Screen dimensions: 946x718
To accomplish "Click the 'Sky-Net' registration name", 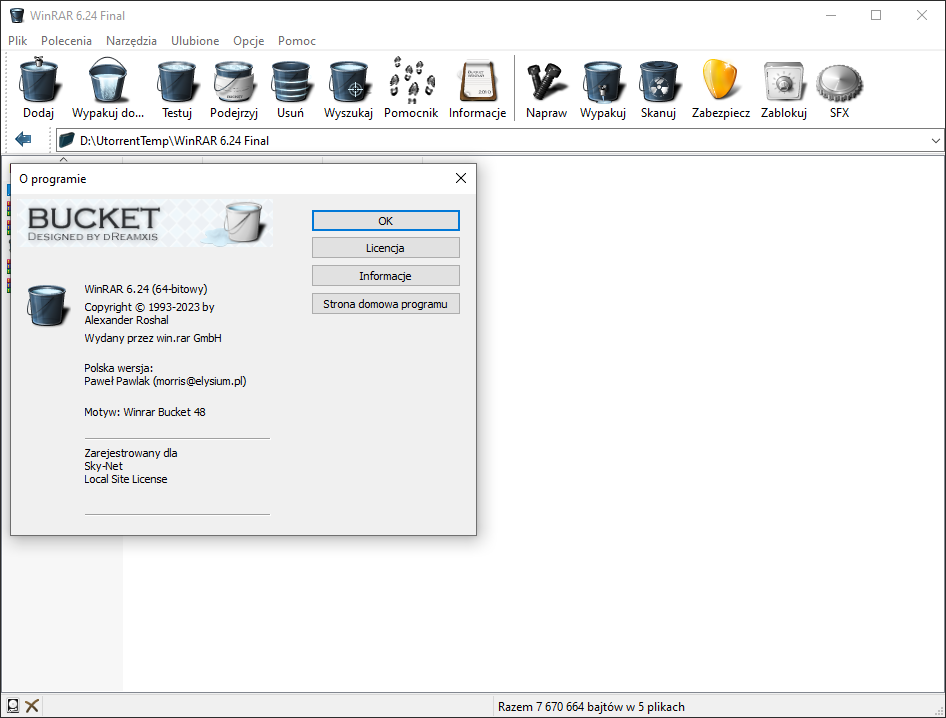I will (x=103, y=466).
